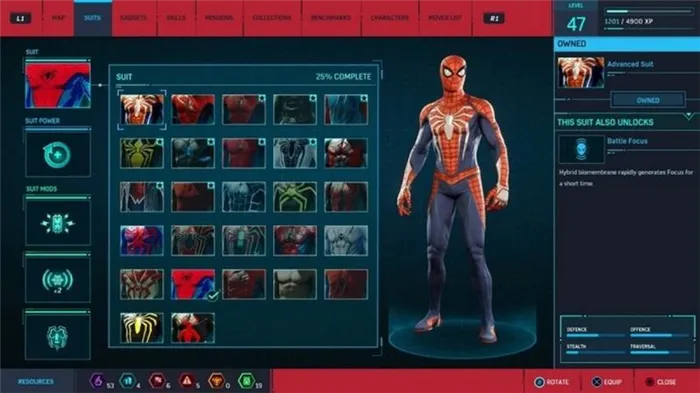Go to the Skills tab
The width and height of the screenshot is (700, 393).
pyautogui.click(x=176, y=18)
